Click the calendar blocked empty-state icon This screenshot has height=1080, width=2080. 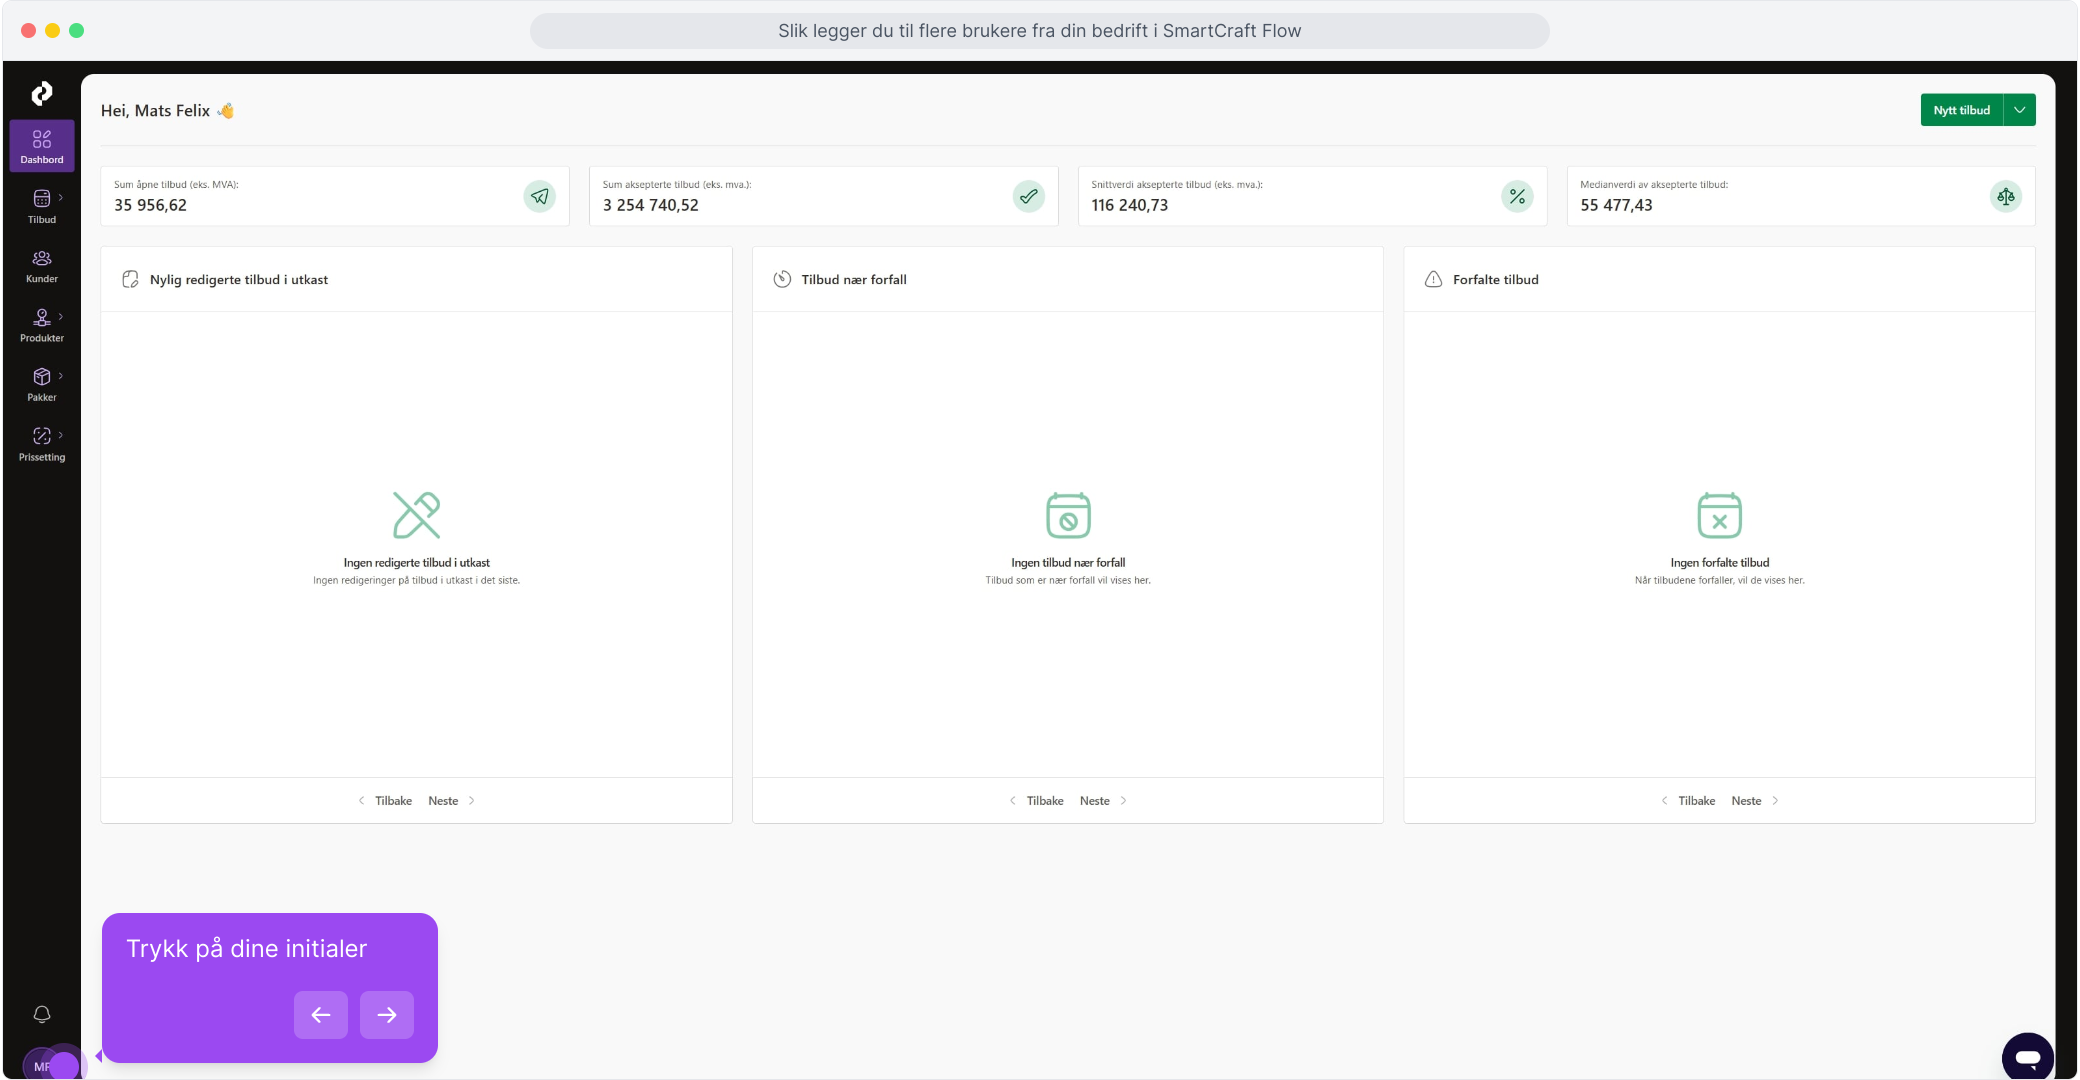pyautogui.click(x=1068, y=515)
